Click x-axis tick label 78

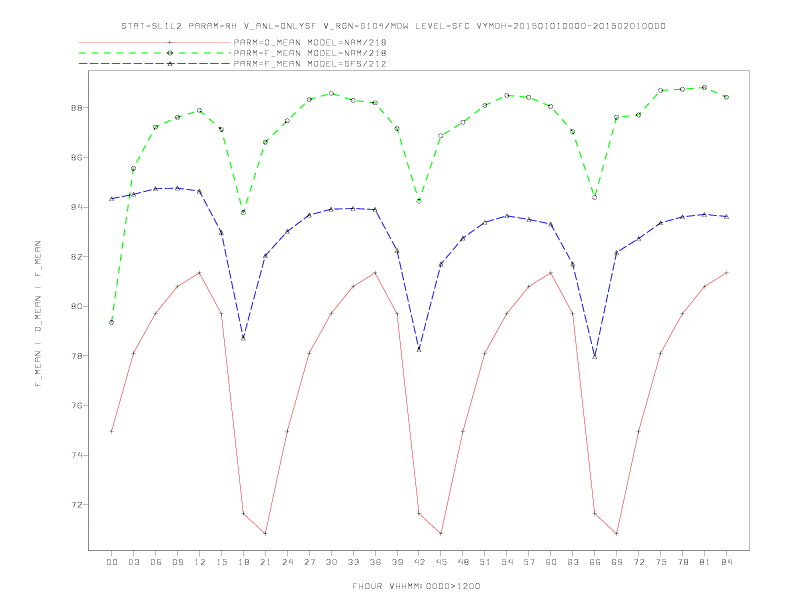pyautogui.click(x=682, y=562)
